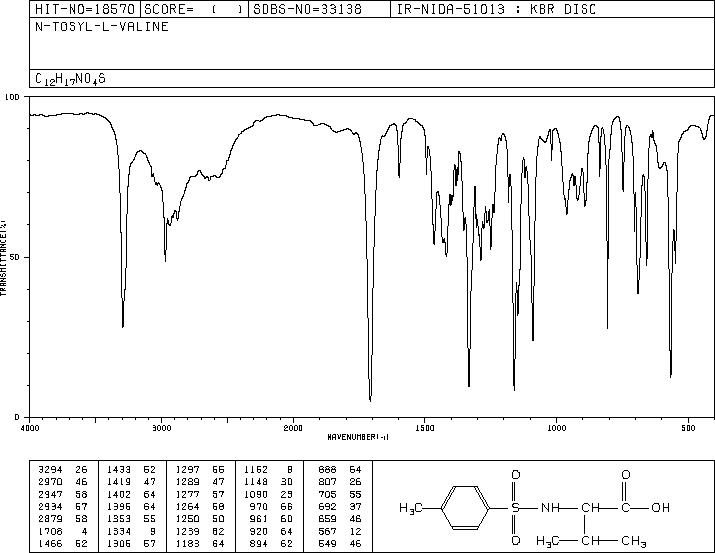The width and height of the screenshot is (715, 553).
Task: Click the 100 label on transmittance axis
Action: (12, 97)
